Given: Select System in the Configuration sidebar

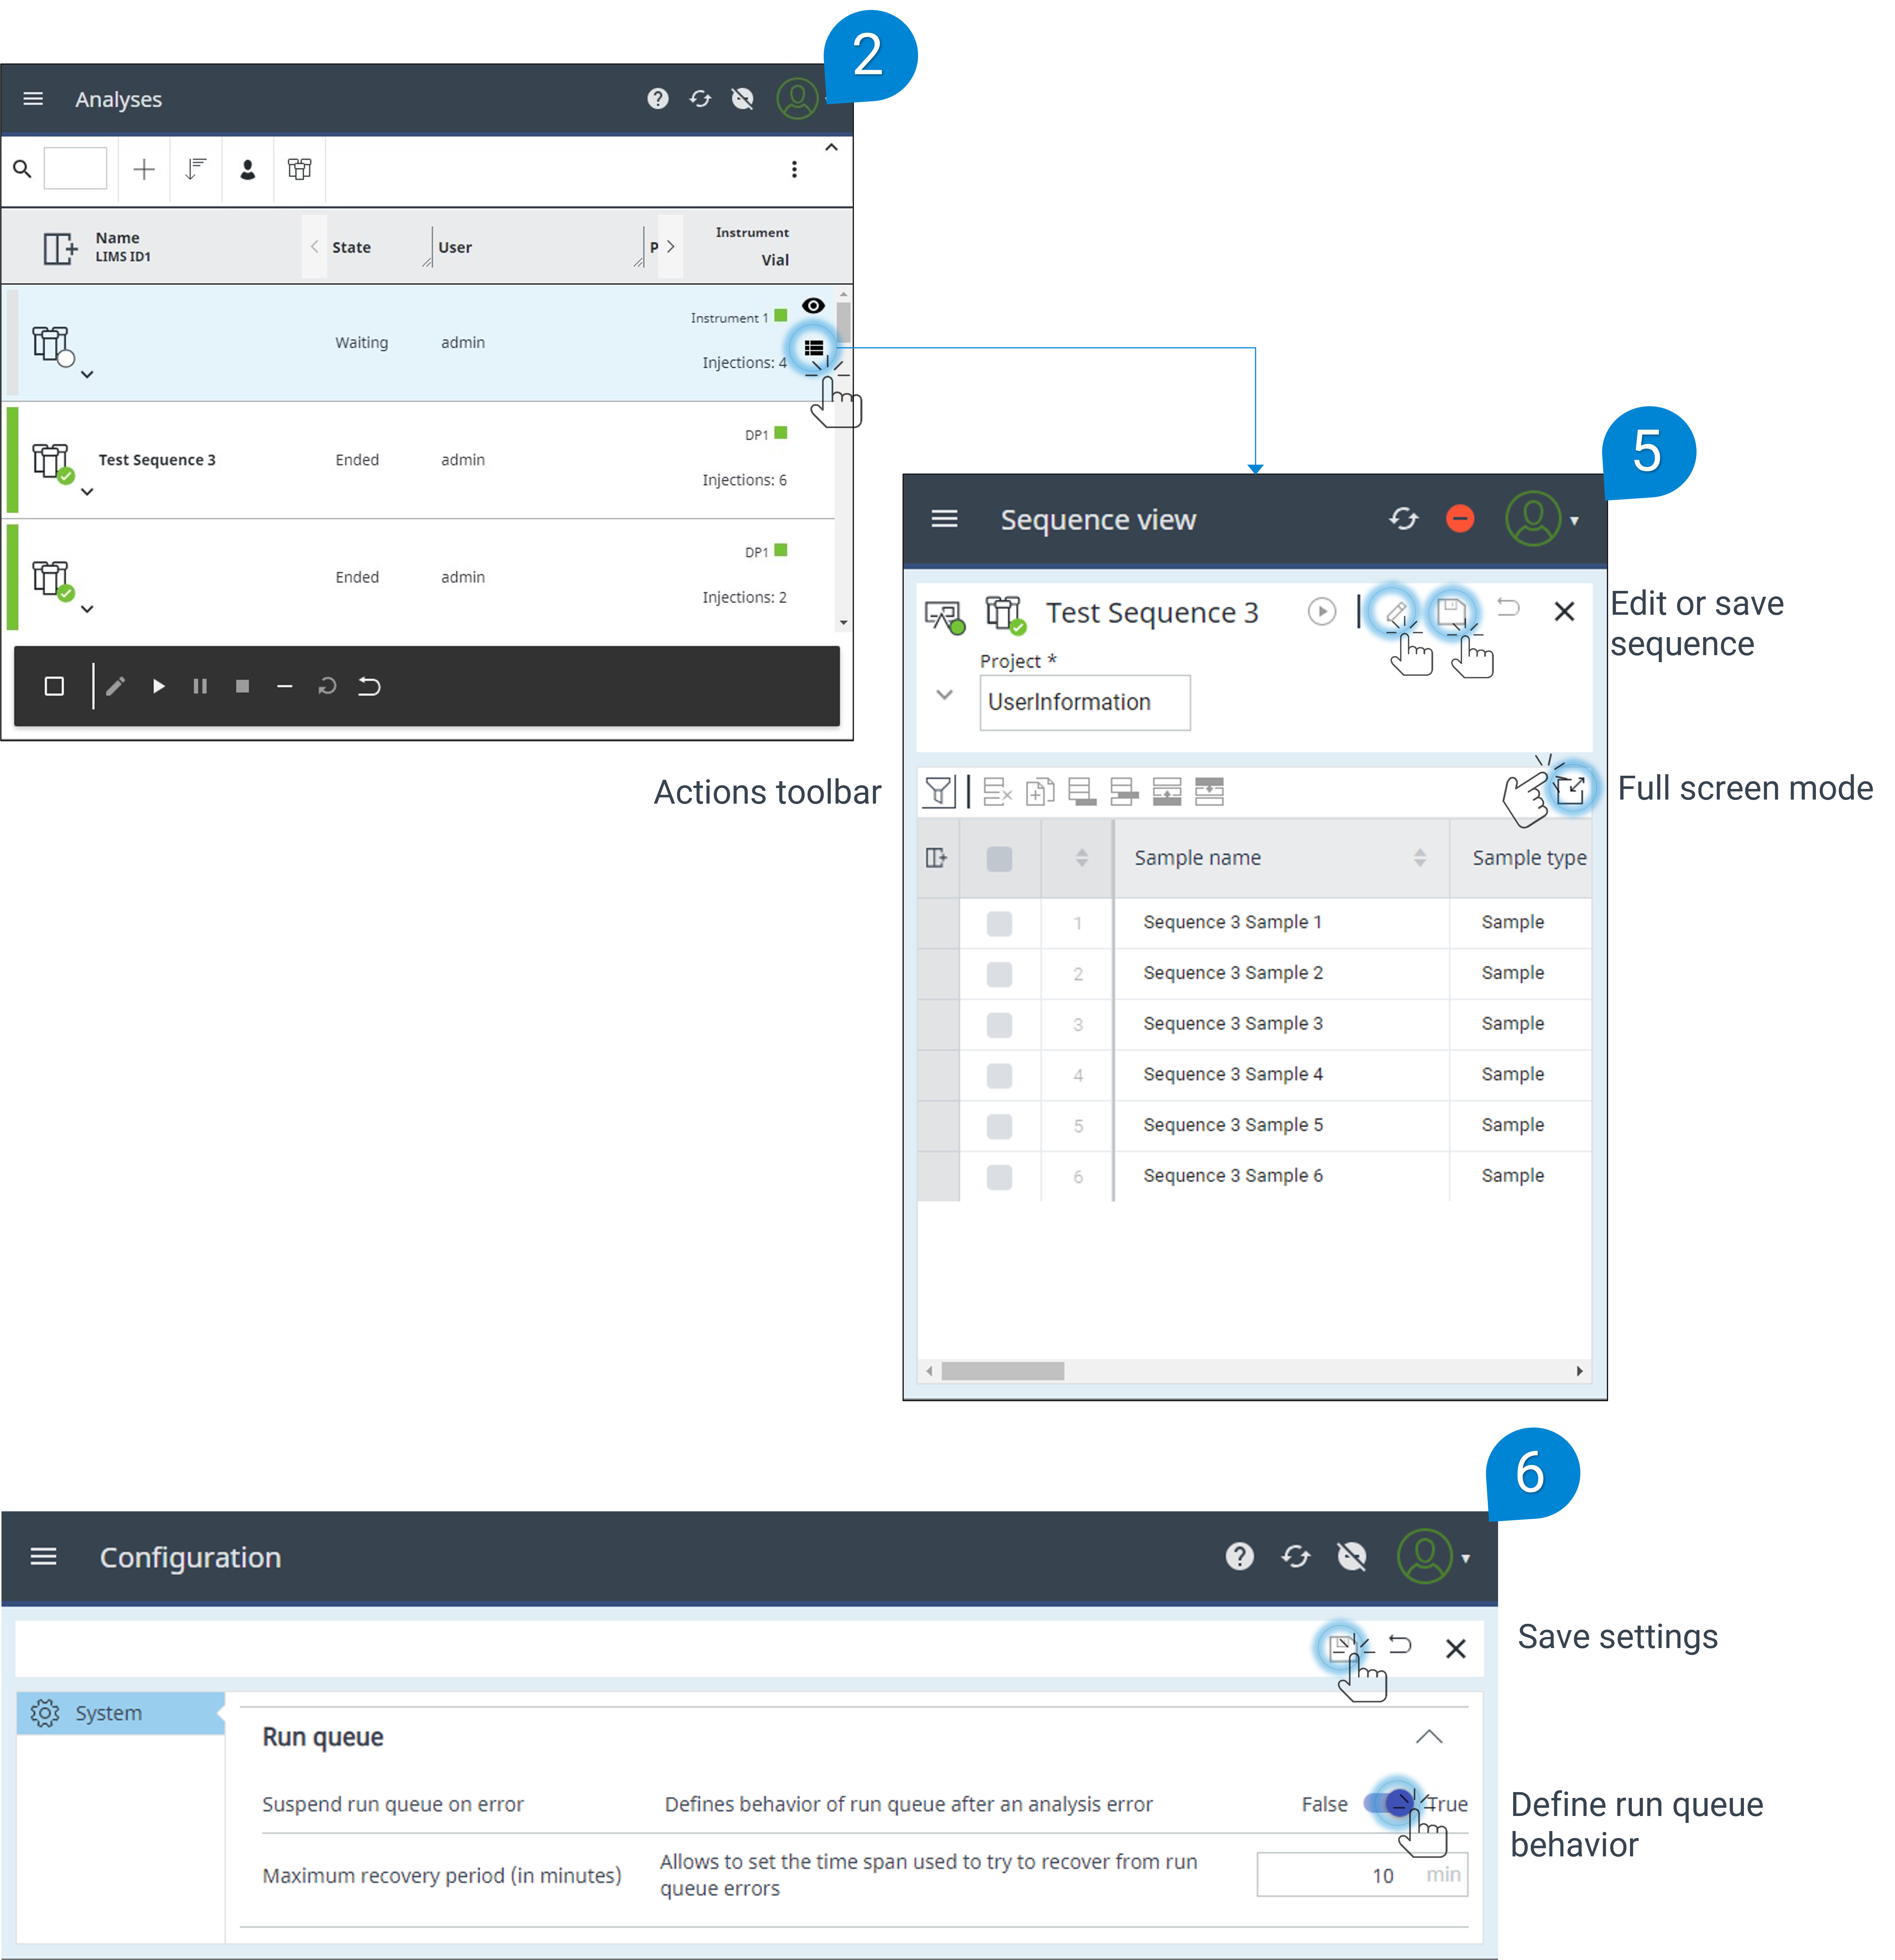Looking at the screenshot, I should [x=120, y=1713].
